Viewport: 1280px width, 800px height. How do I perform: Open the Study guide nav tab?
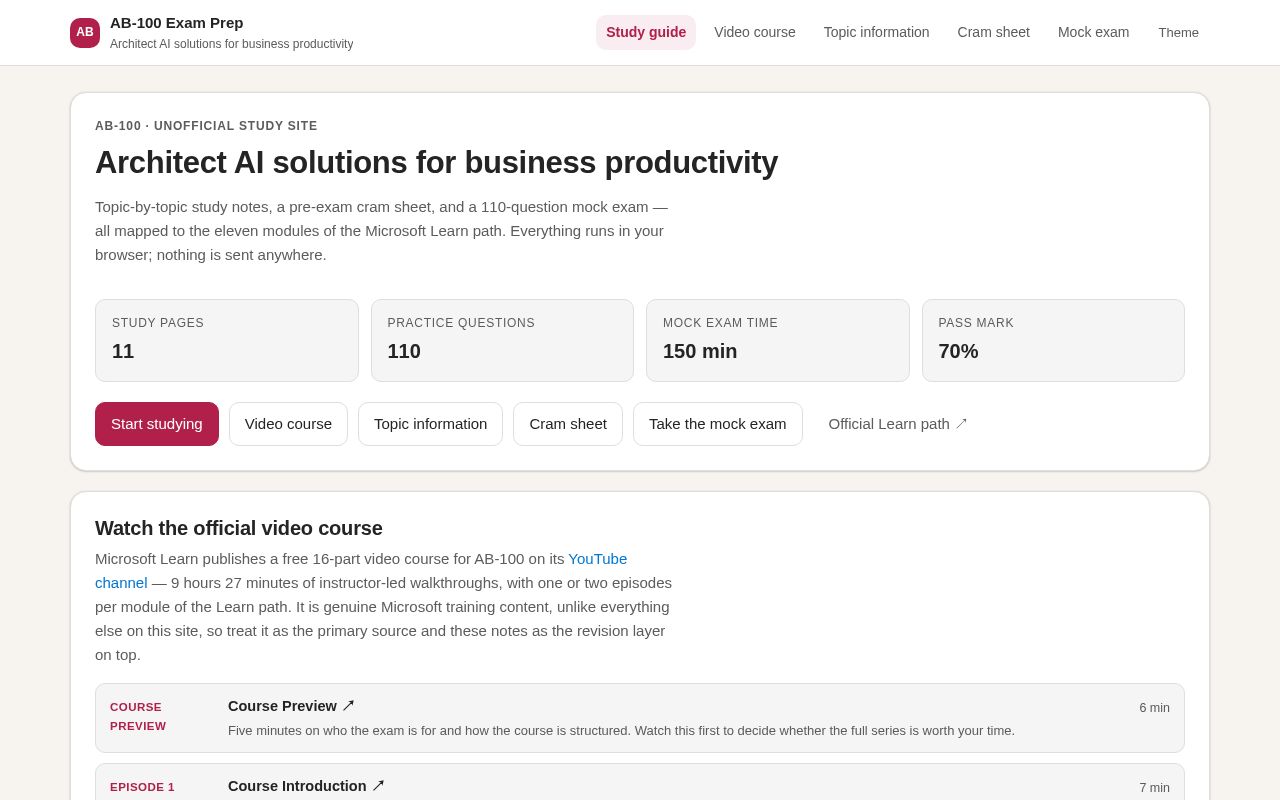[646, 32]
